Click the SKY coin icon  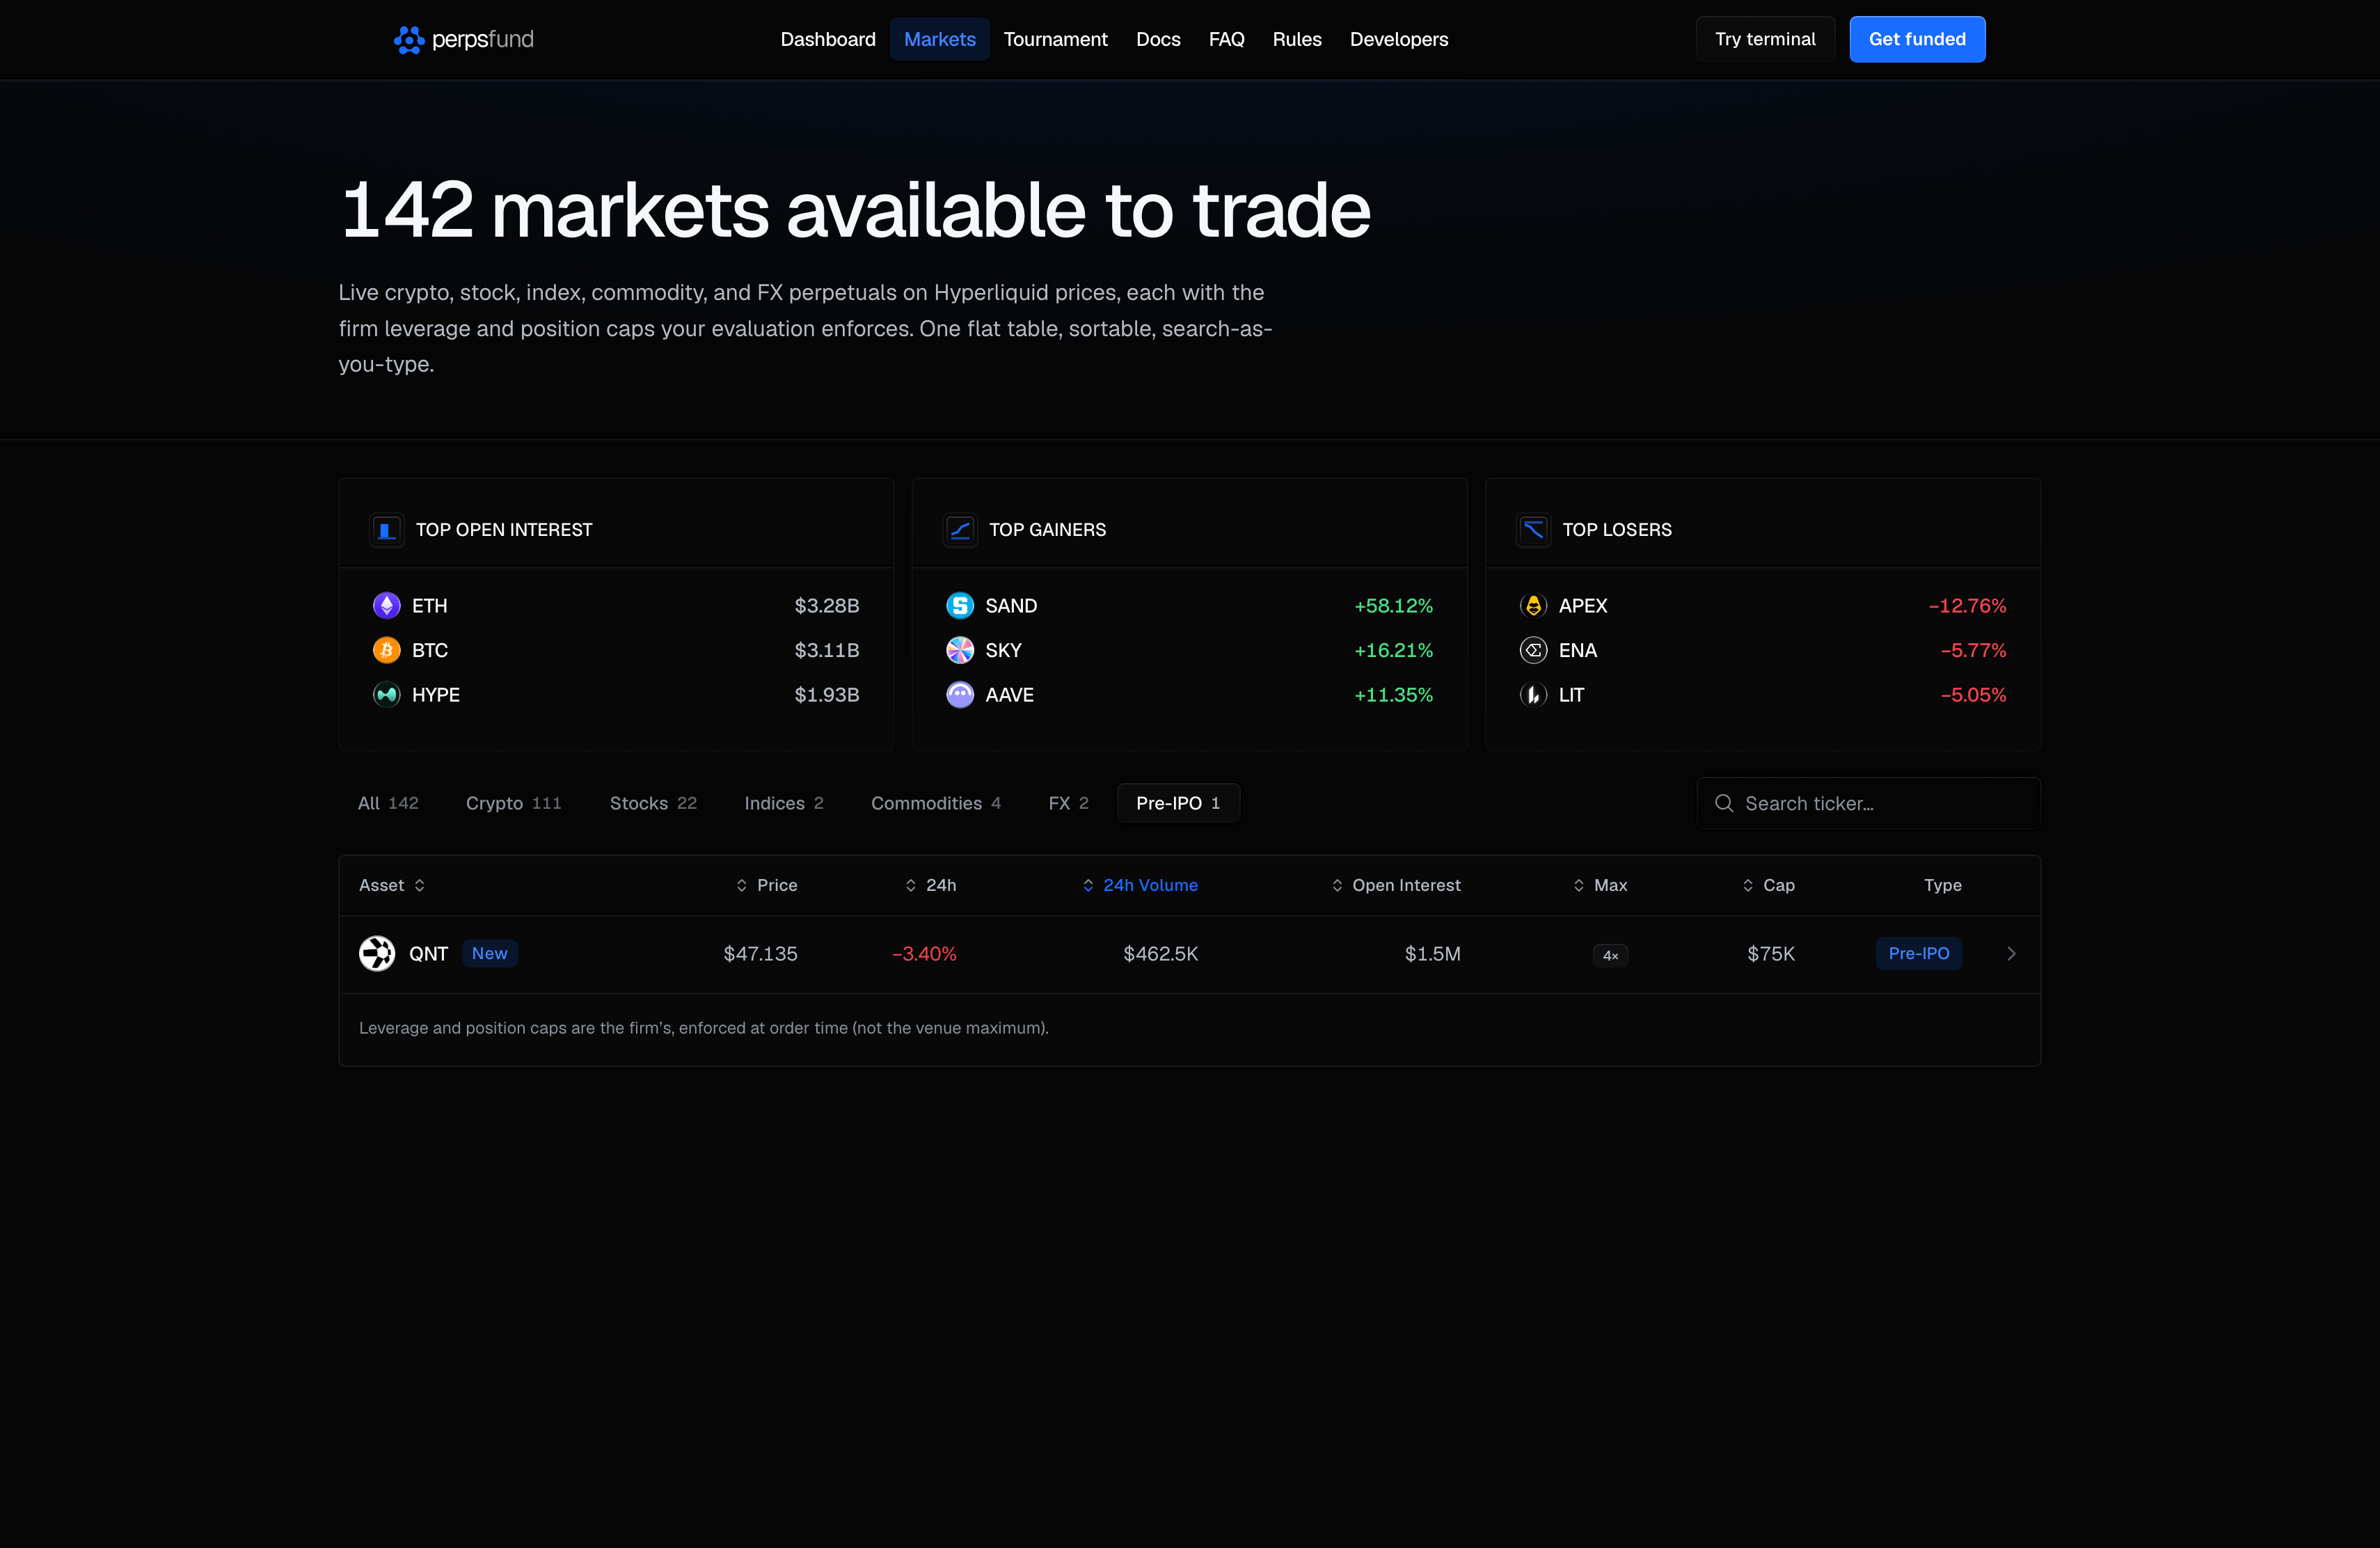[960, 650]
